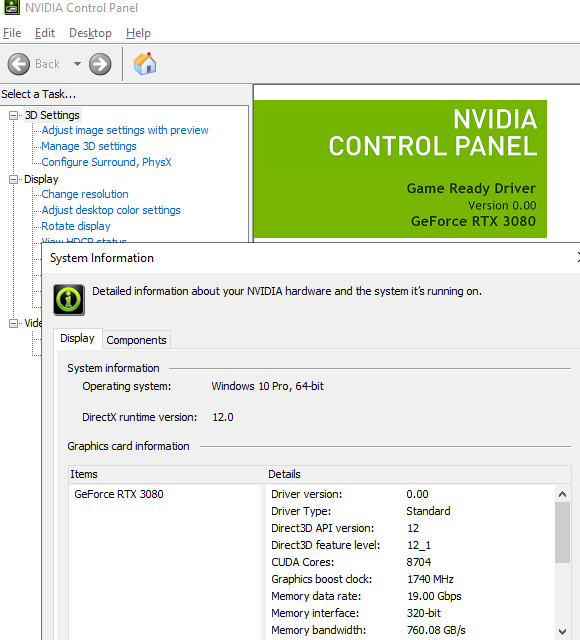Image resolution: width=580 pixels, height=640 pixels.
Task: Go to the Home page icon
Action: click(145, 64)
